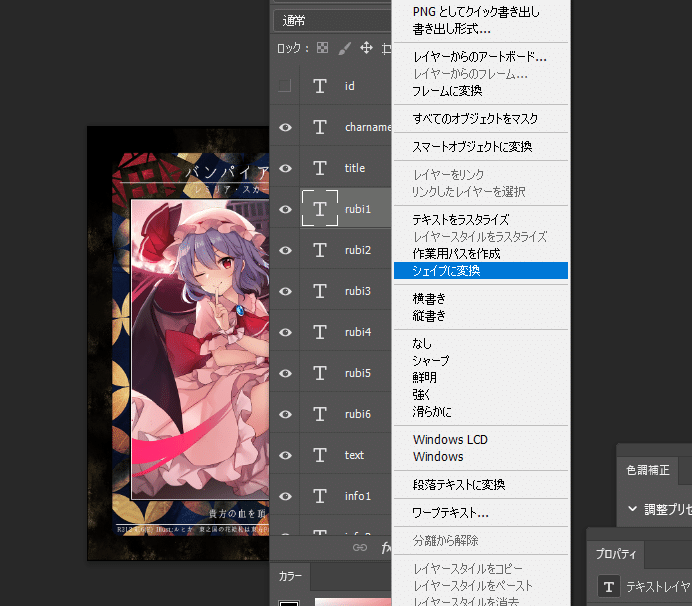Choose レイヤーからのアートボード...
The image size is (692, 606).
click(481, 57)
